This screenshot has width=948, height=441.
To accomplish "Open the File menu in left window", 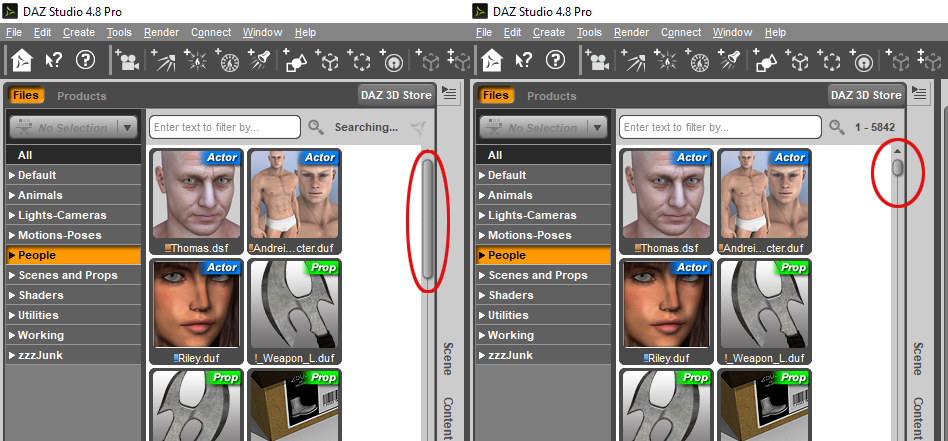I will (13, 32).
